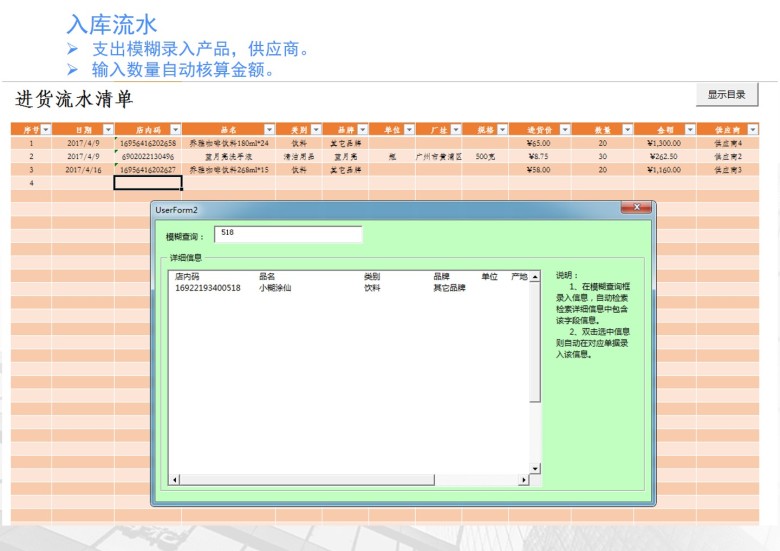Click the 店内码 header in the result list
The width and height of the screenshot is (780, 551).
pos(187,276)
